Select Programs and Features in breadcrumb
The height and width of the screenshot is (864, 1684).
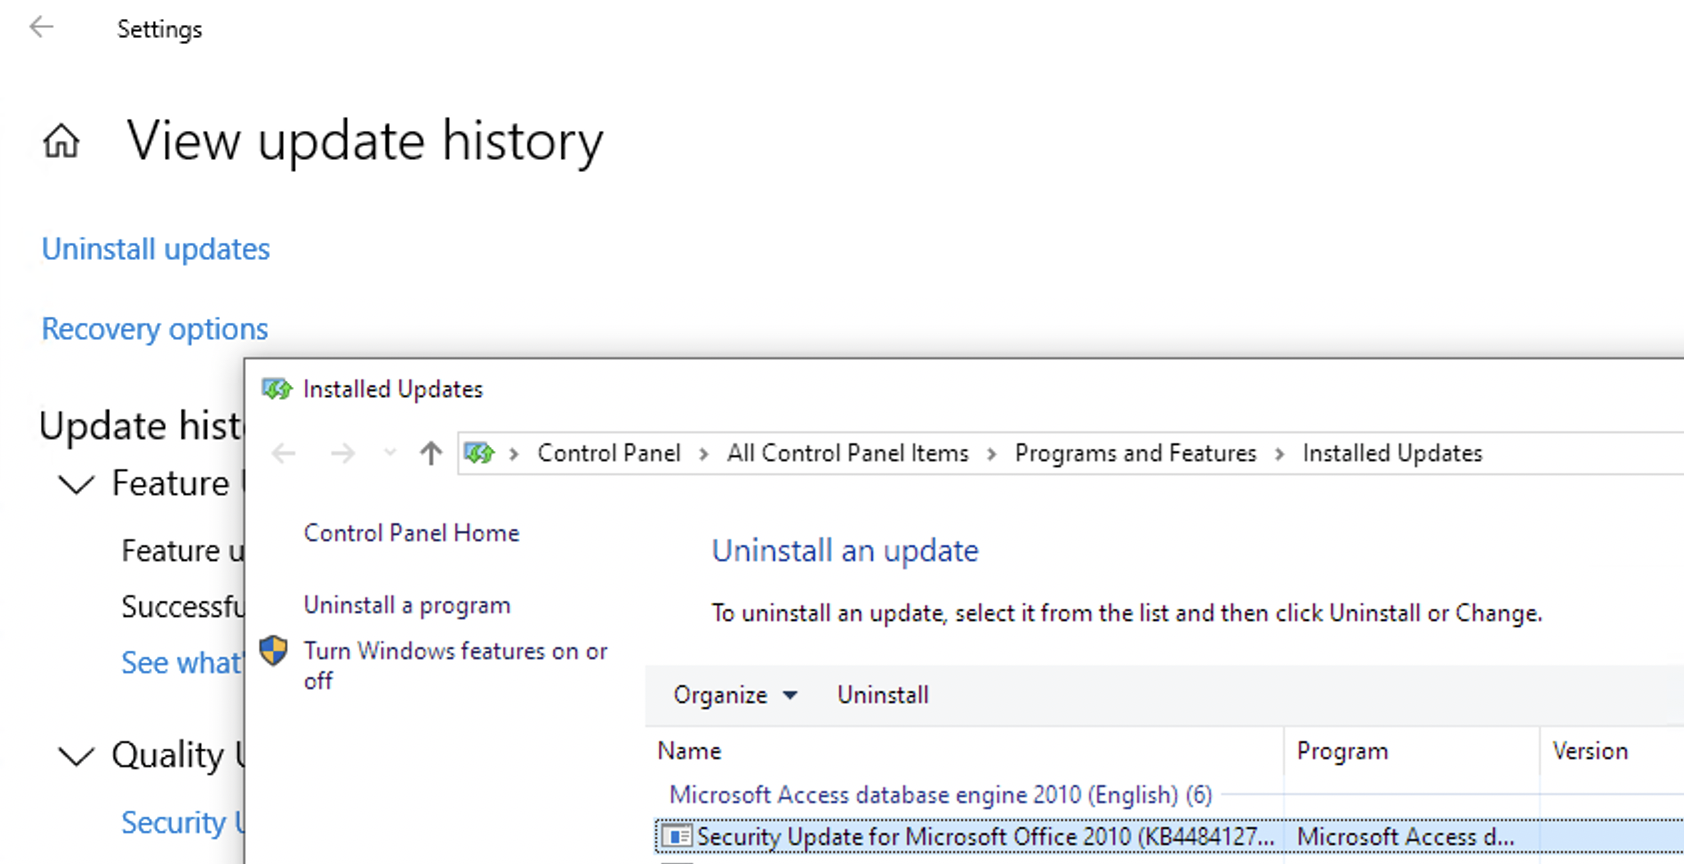(x=1135, y=453)
